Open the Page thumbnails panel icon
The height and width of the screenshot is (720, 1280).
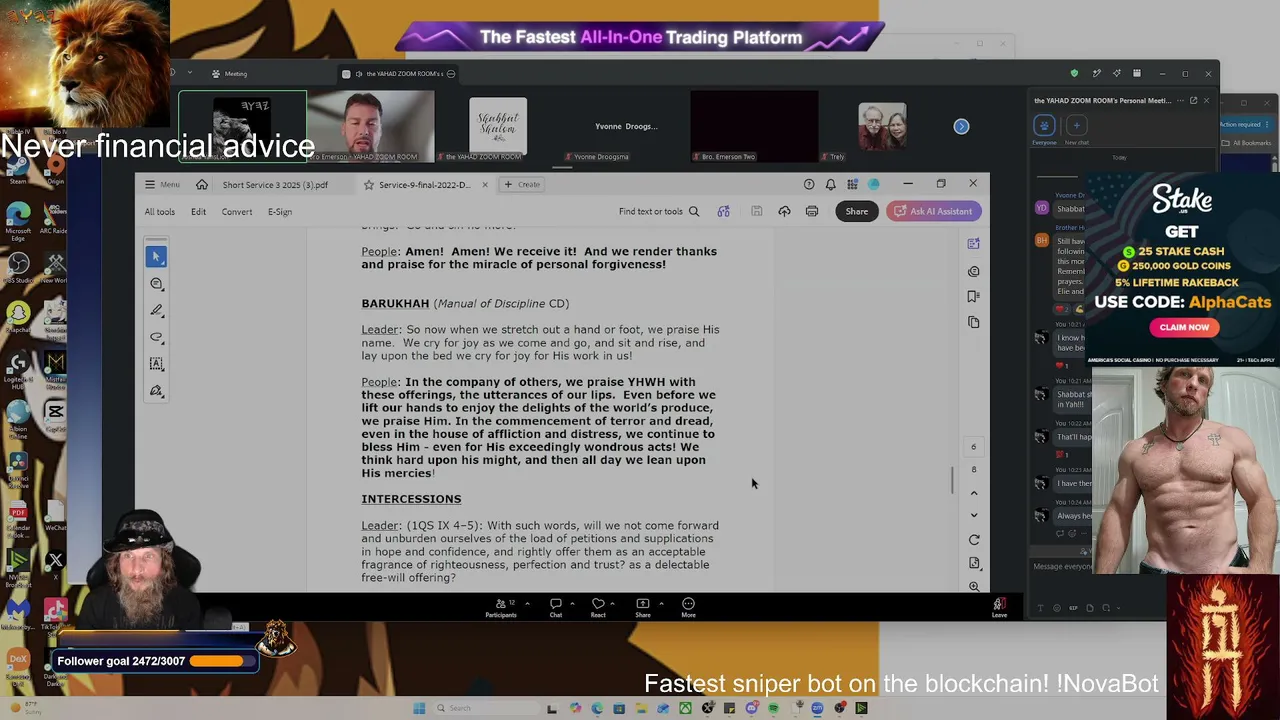coord(974,322)
